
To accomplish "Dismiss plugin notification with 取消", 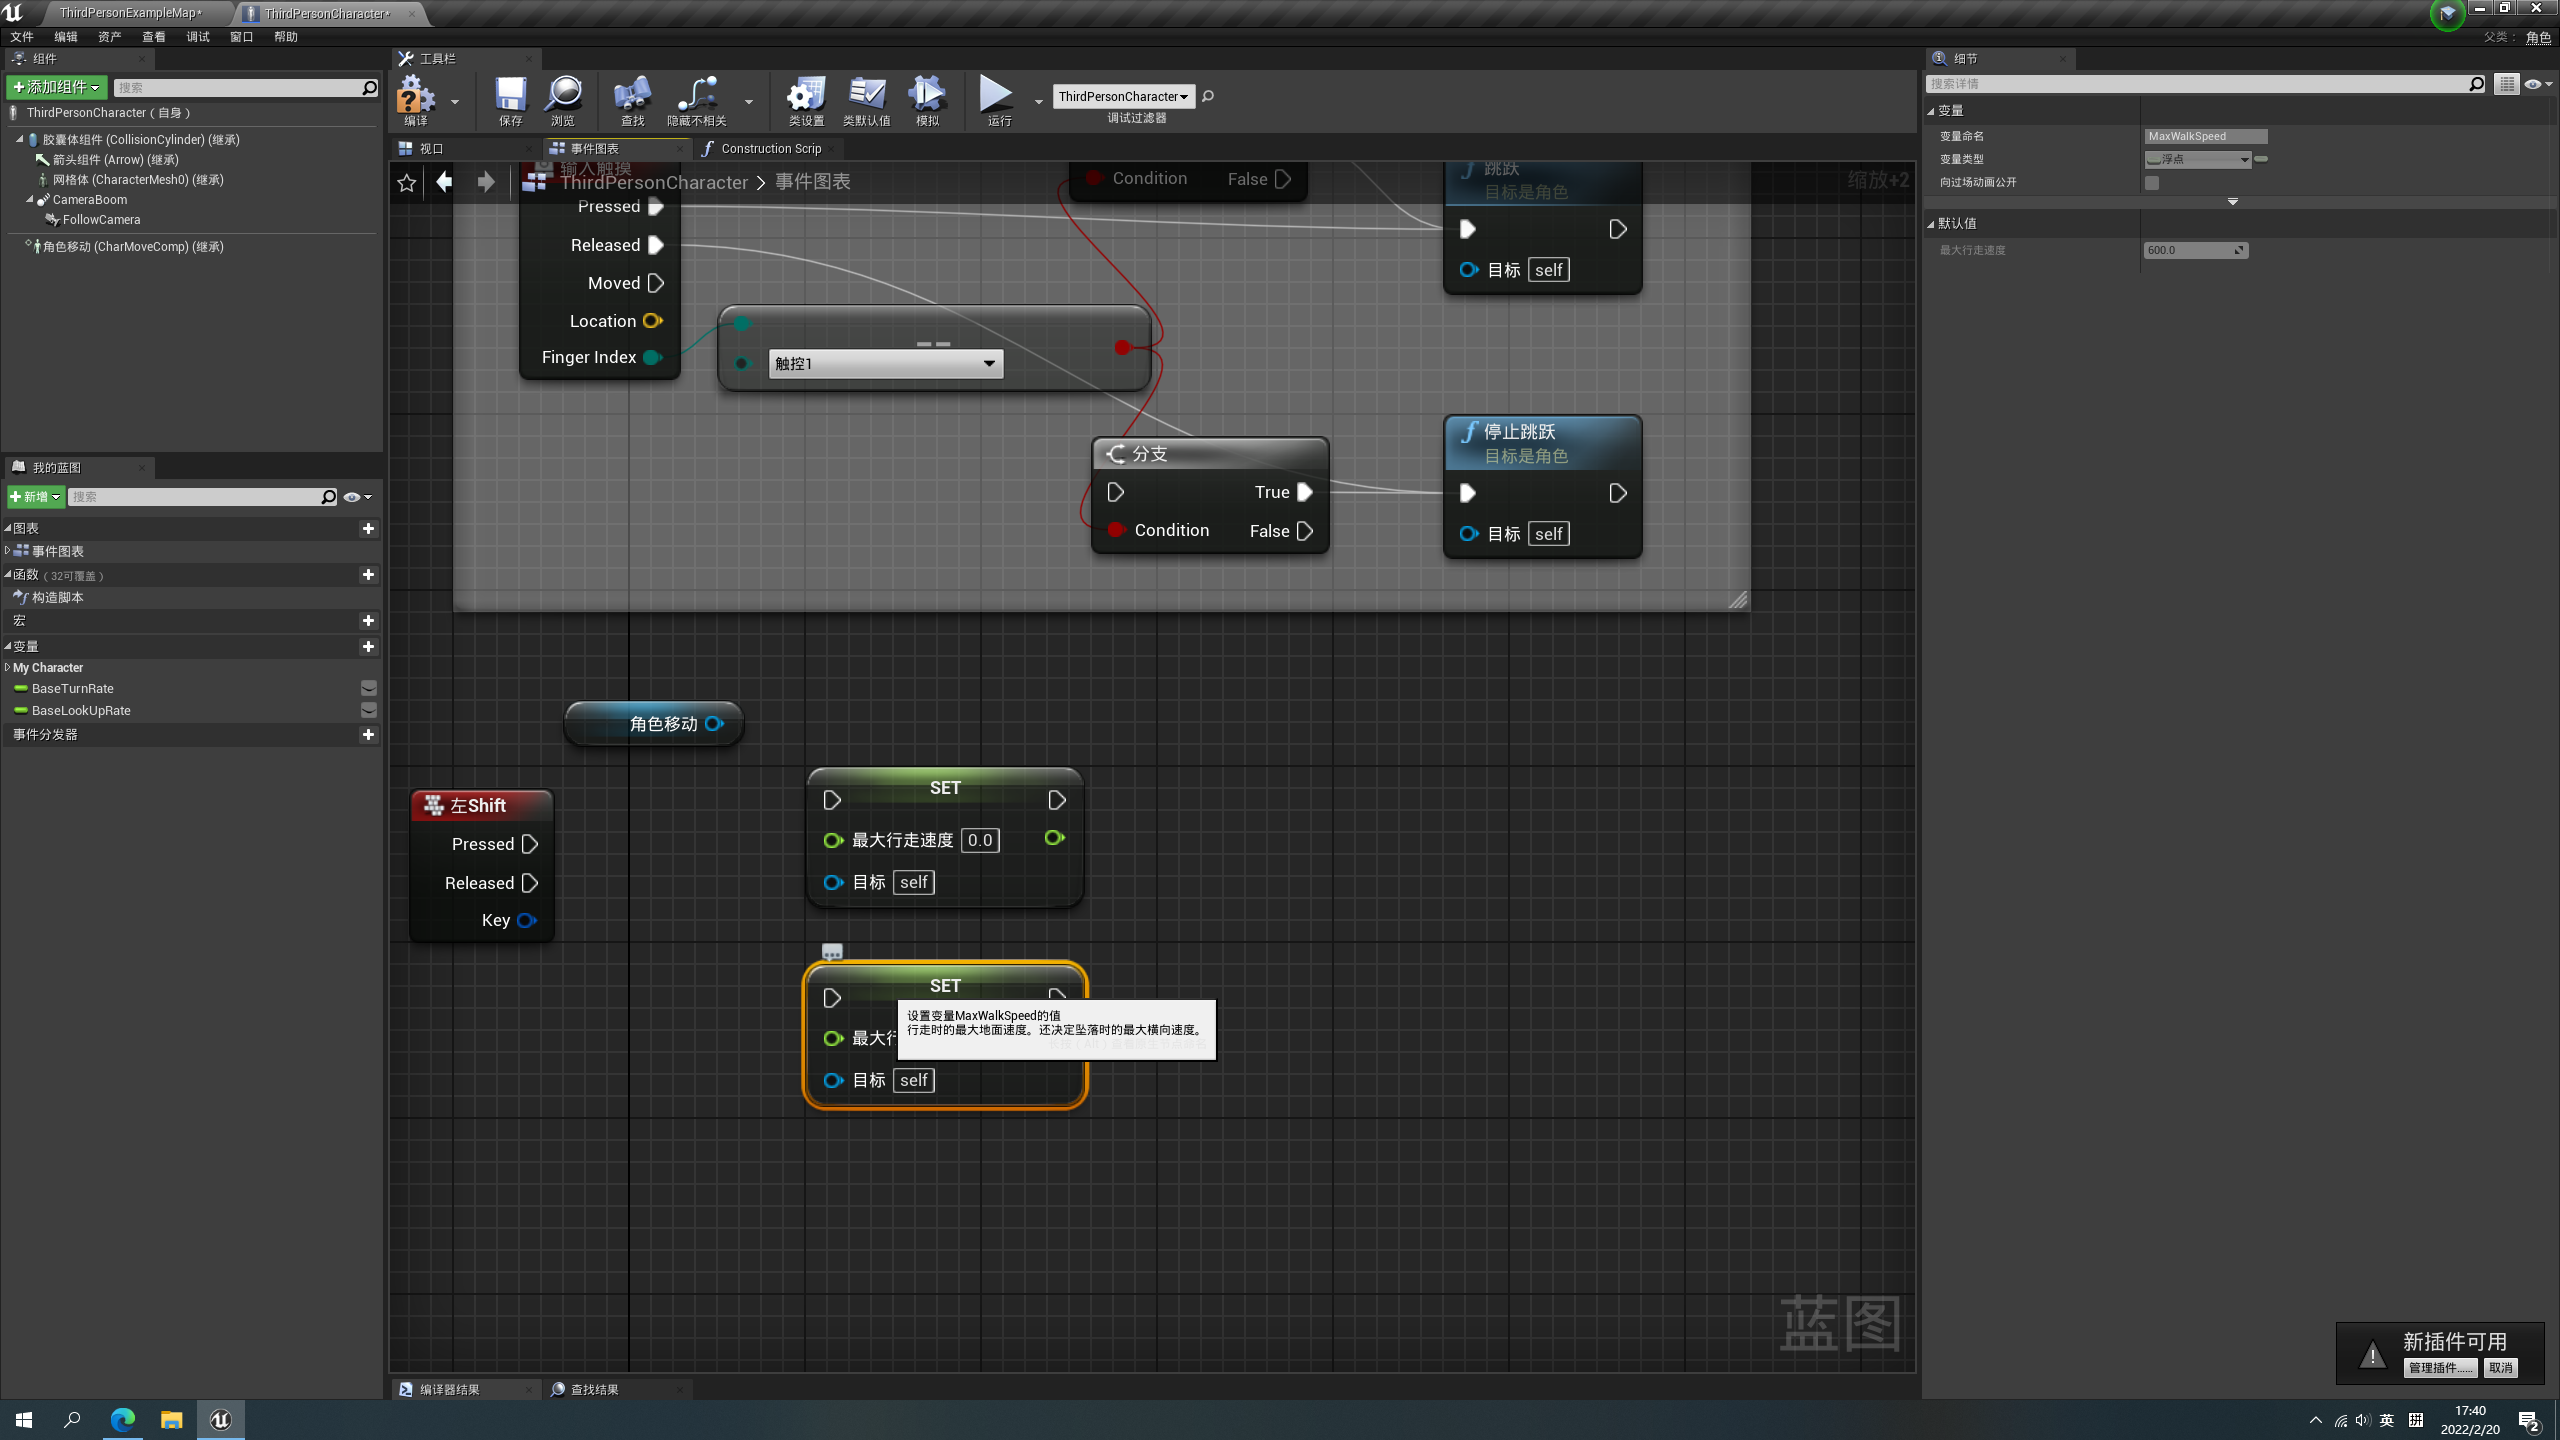I will tap(2500, 1368).
